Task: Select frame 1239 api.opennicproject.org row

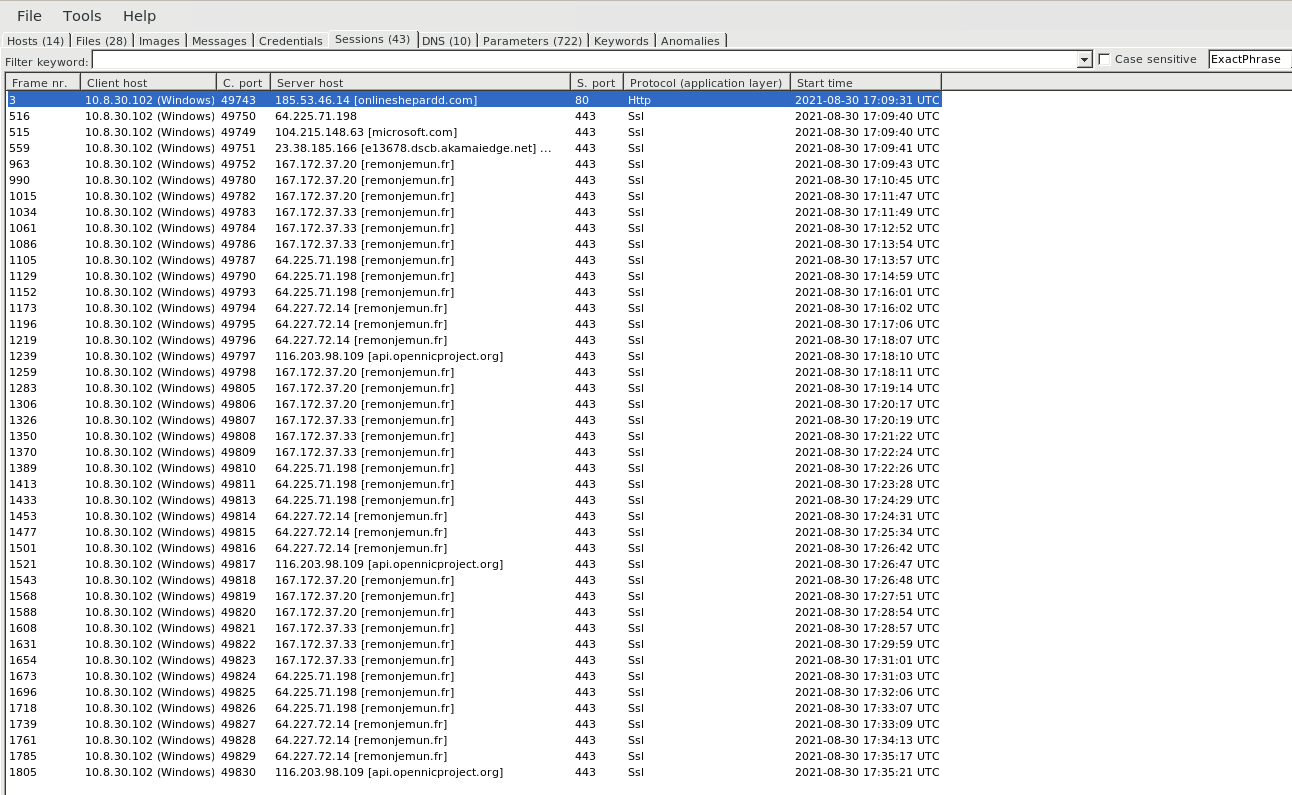Action: click(x=473, y=356)
